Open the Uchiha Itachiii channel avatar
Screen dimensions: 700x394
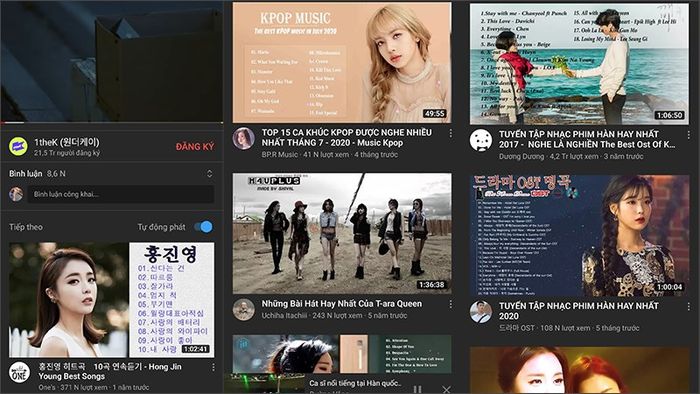244,309
